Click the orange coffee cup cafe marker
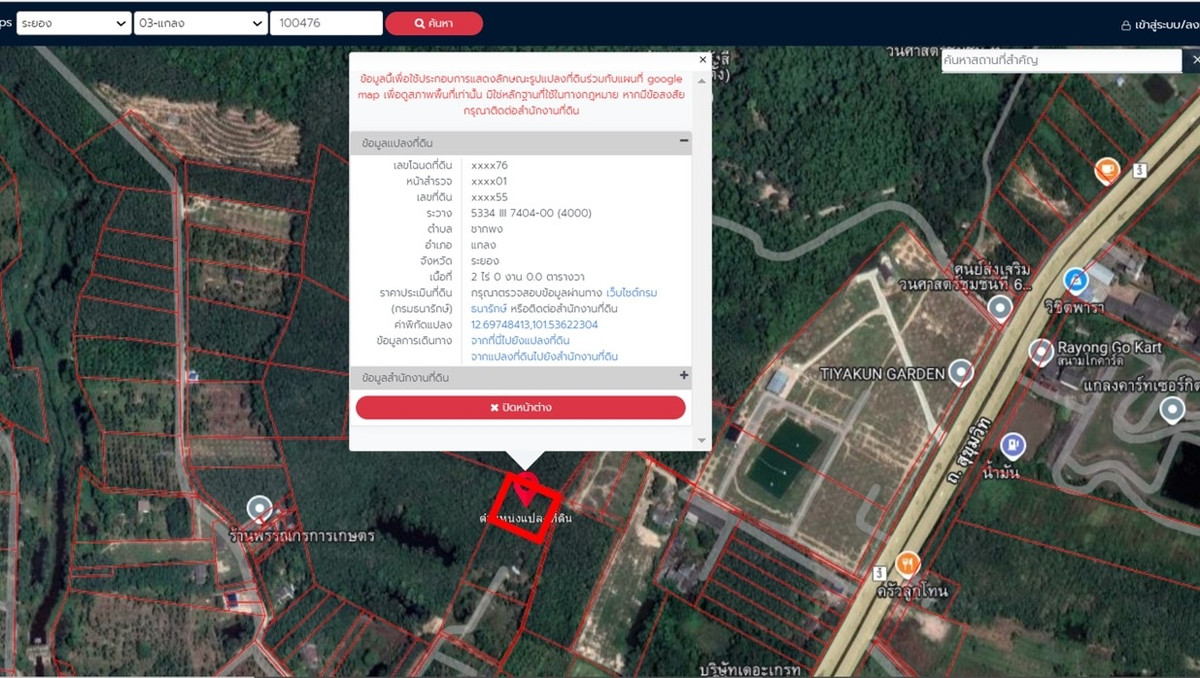 pyautogui.click(x=1106, y=170)
